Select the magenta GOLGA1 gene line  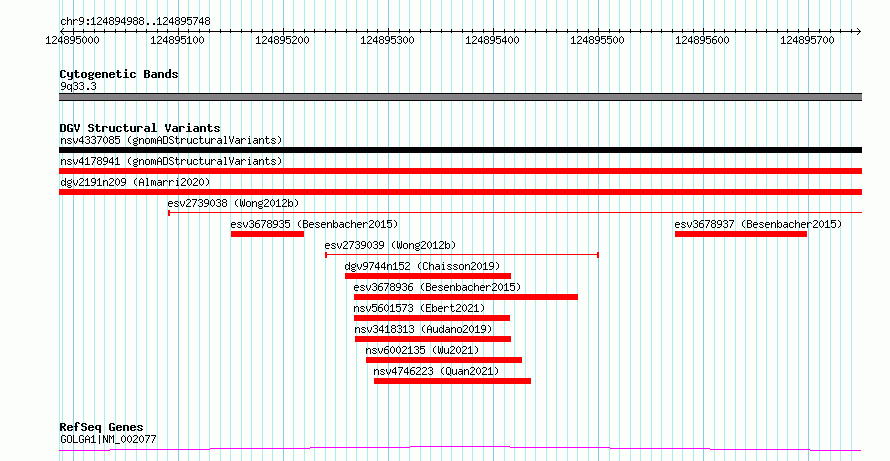pyautogui.click(x=460, y=449)
